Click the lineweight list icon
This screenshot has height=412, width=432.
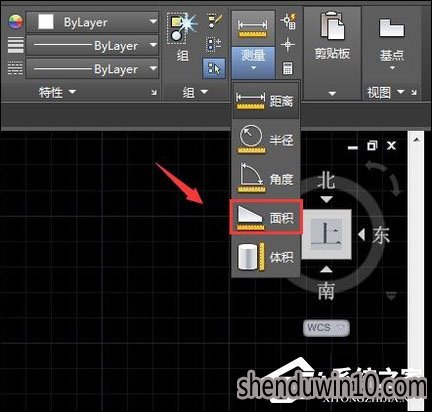[16, 45]
